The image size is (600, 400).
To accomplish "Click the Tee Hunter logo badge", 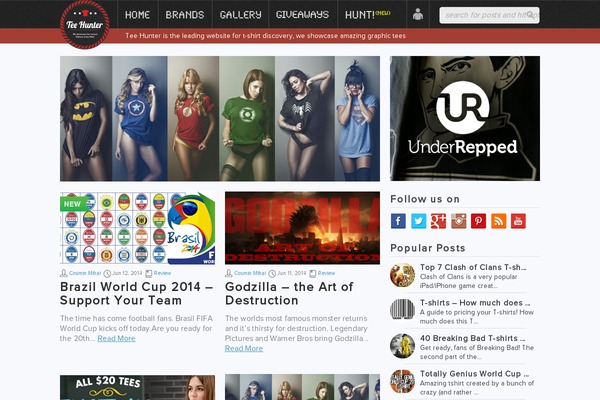I will coord(85,24).
